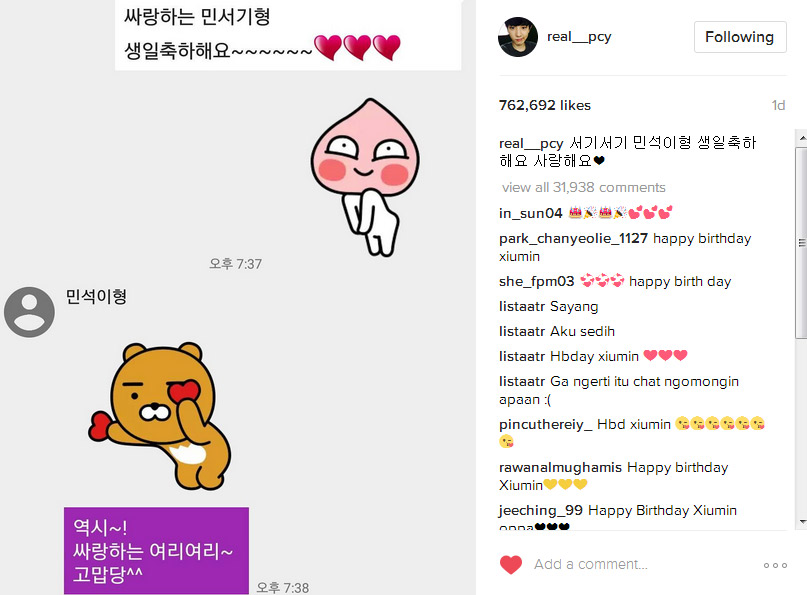Click the gray default contact avatar icon
The height and width of the screenshot is (595, 807).
(29, 312)
